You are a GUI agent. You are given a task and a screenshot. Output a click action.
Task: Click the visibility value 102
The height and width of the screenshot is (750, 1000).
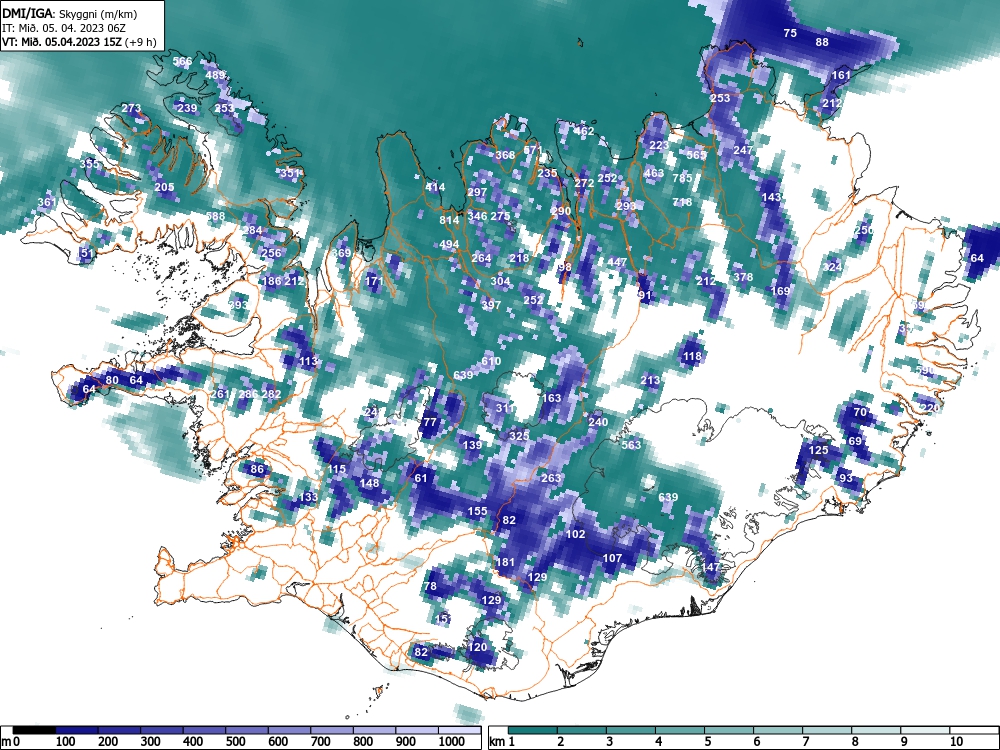575,534
